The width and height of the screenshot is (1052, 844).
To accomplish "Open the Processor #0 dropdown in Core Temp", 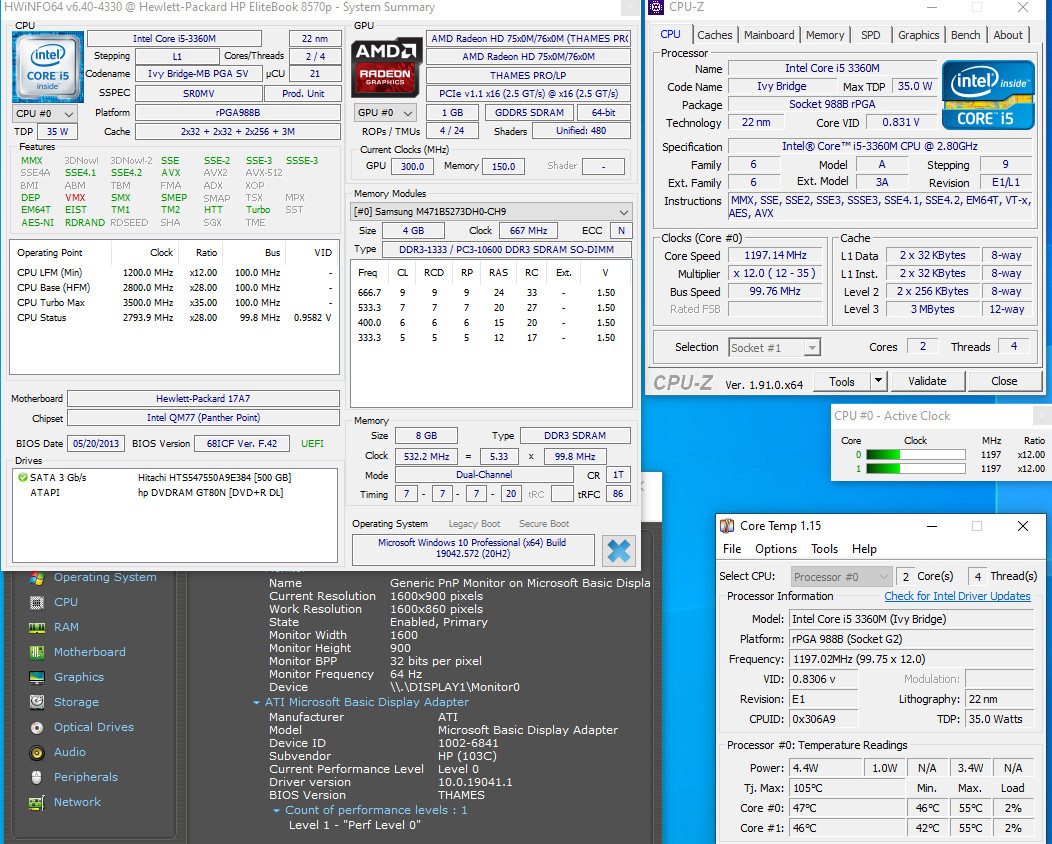I will (x=841, y=577).
